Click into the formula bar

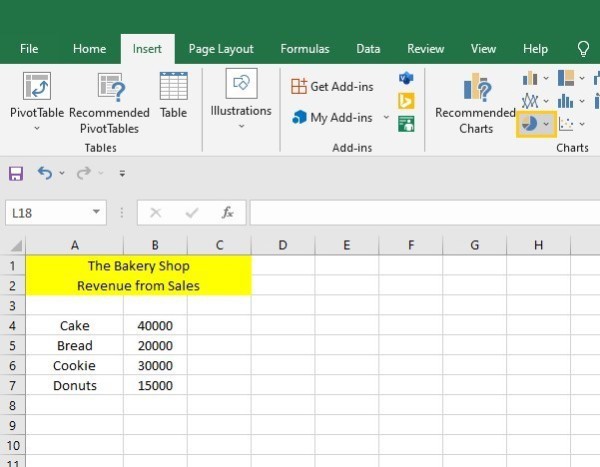pyautogui.click(x=425, y=212)
